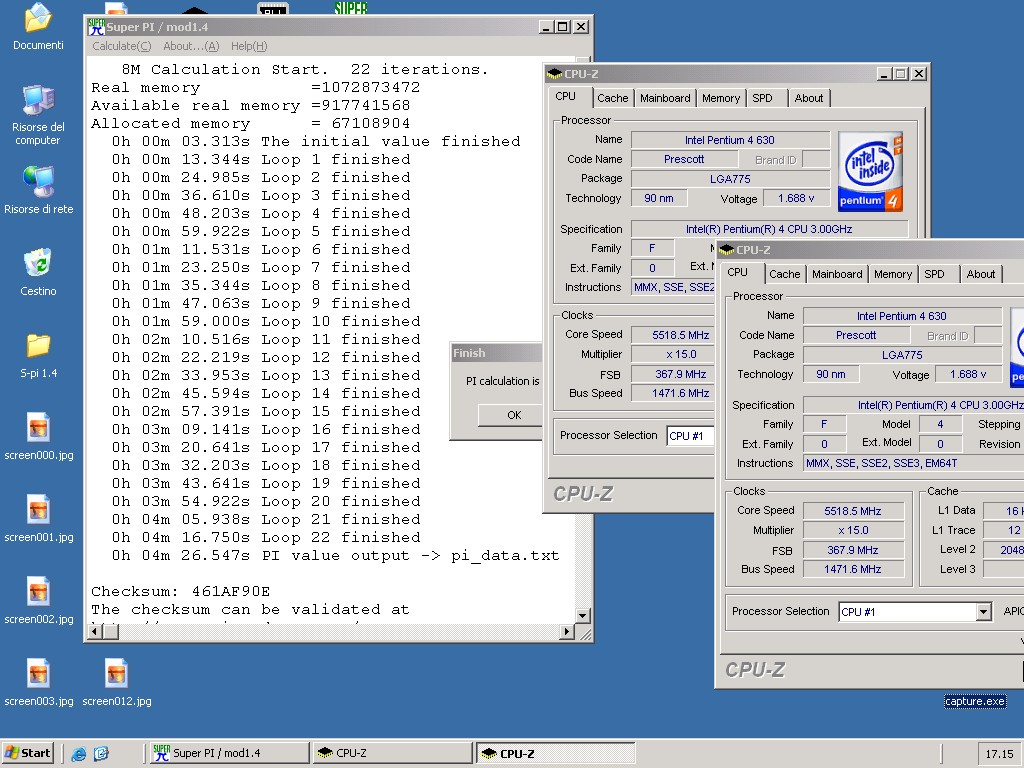This screenshot has width=1024, height=768.
Task: Select the capture.exe desktop item
Action: click(974, 701)
